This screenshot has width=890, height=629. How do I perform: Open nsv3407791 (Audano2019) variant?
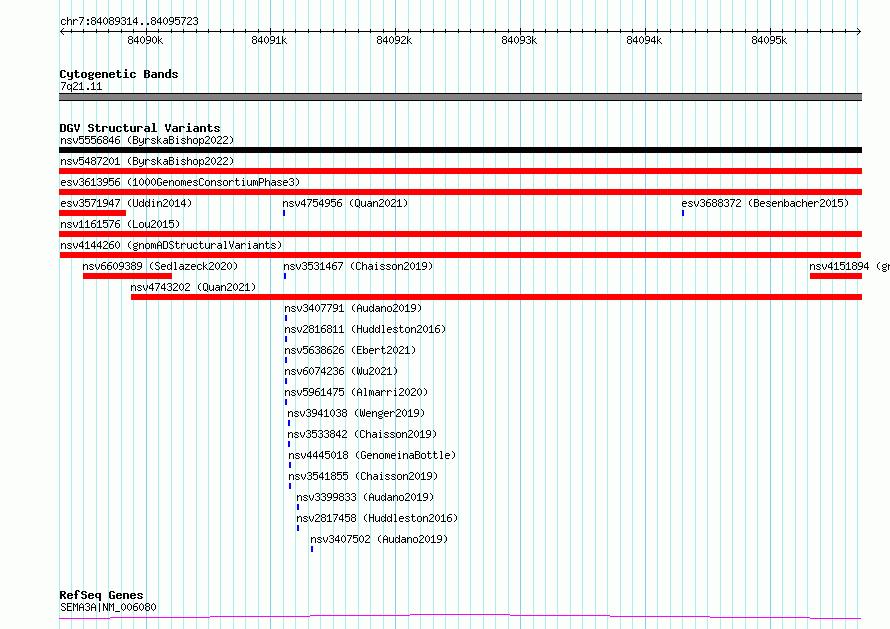point(353,308)
